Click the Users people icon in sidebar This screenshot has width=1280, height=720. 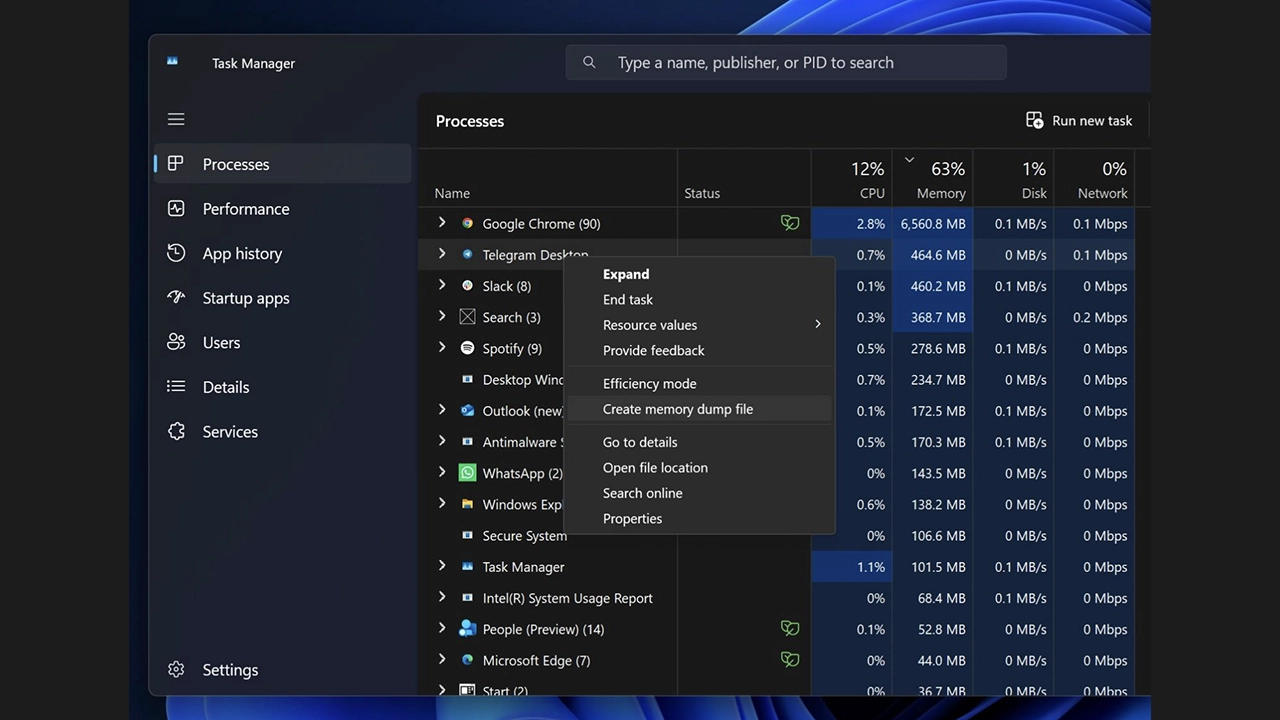(176, 342)
